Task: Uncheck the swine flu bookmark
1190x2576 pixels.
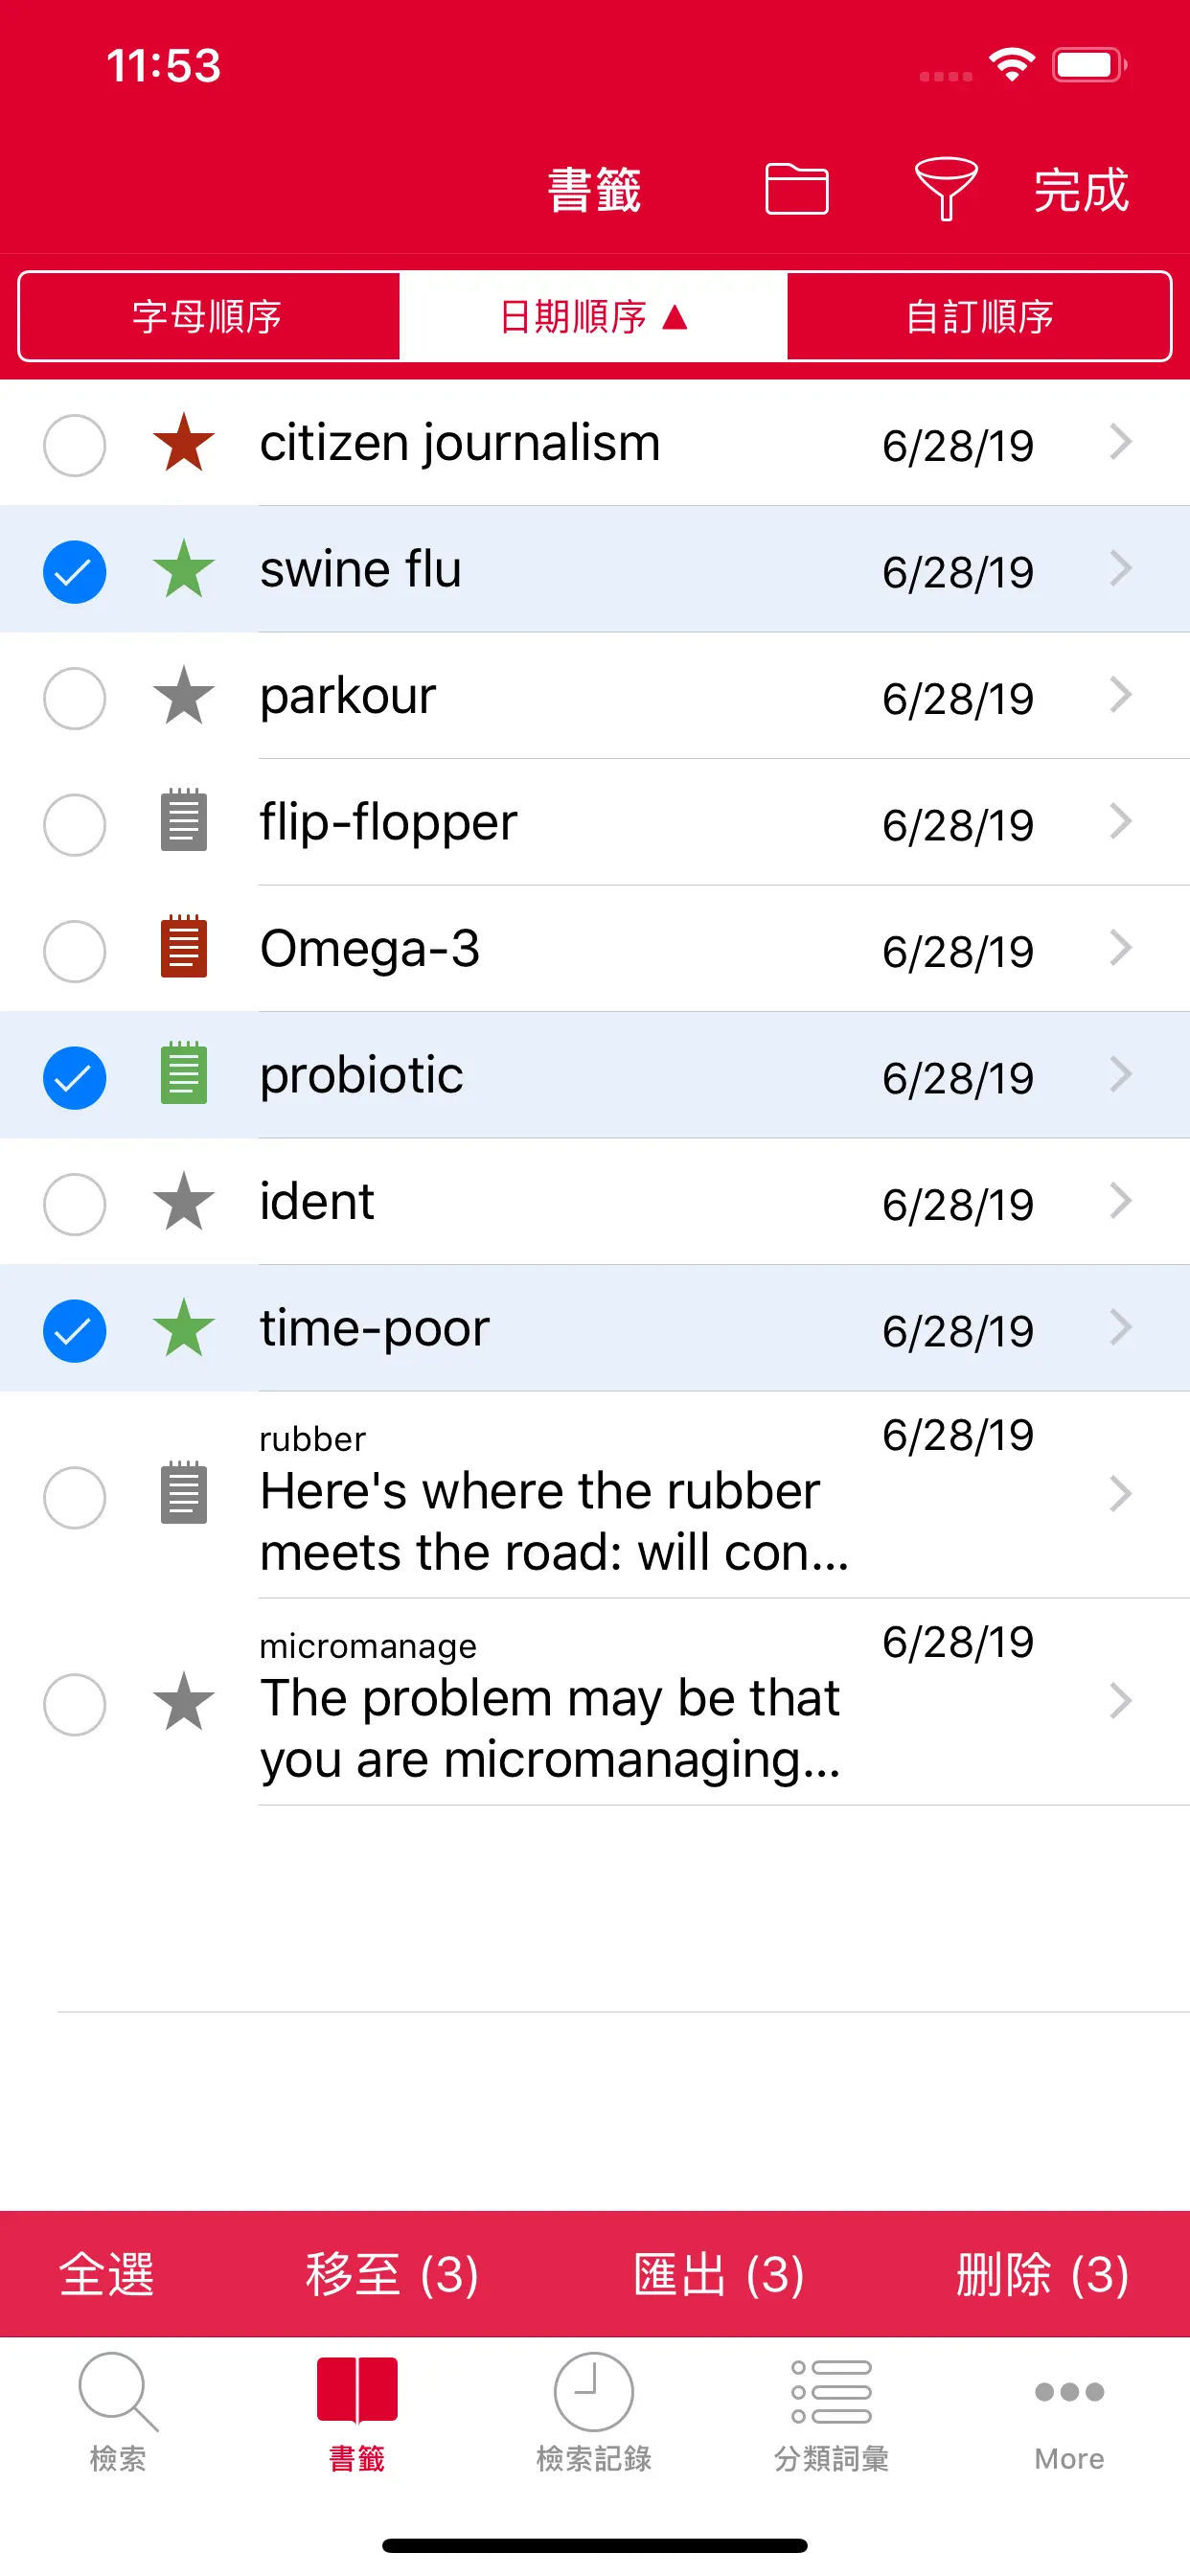Action: click(x=75, y=572)
